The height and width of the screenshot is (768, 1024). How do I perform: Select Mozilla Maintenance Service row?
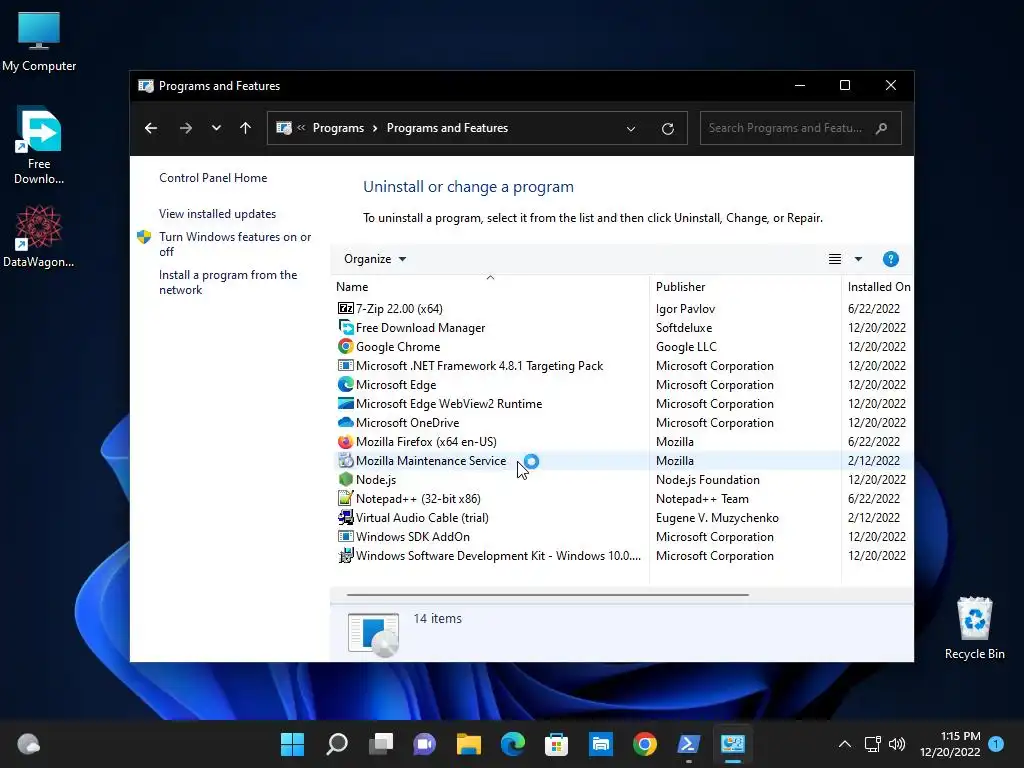tap(624, 460)
